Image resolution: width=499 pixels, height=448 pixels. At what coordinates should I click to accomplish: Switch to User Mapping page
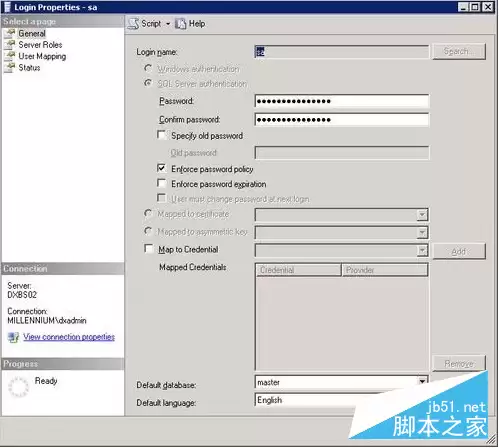click(x=42, y=56)
